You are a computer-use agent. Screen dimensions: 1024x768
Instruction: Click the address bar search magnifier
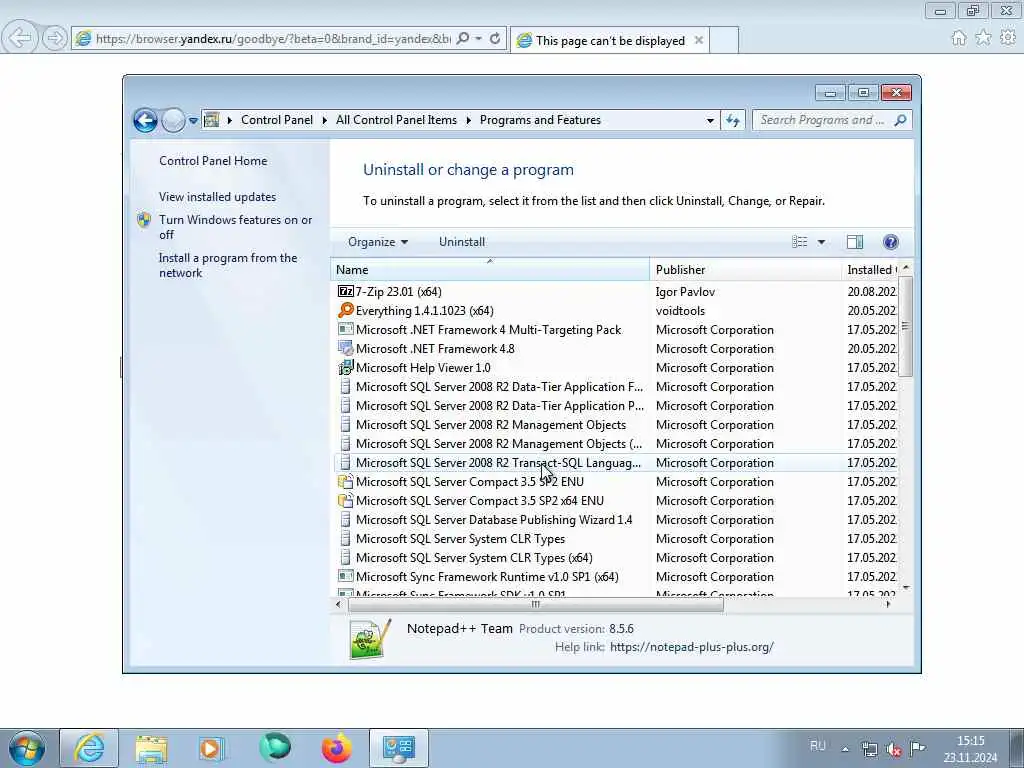463,39
